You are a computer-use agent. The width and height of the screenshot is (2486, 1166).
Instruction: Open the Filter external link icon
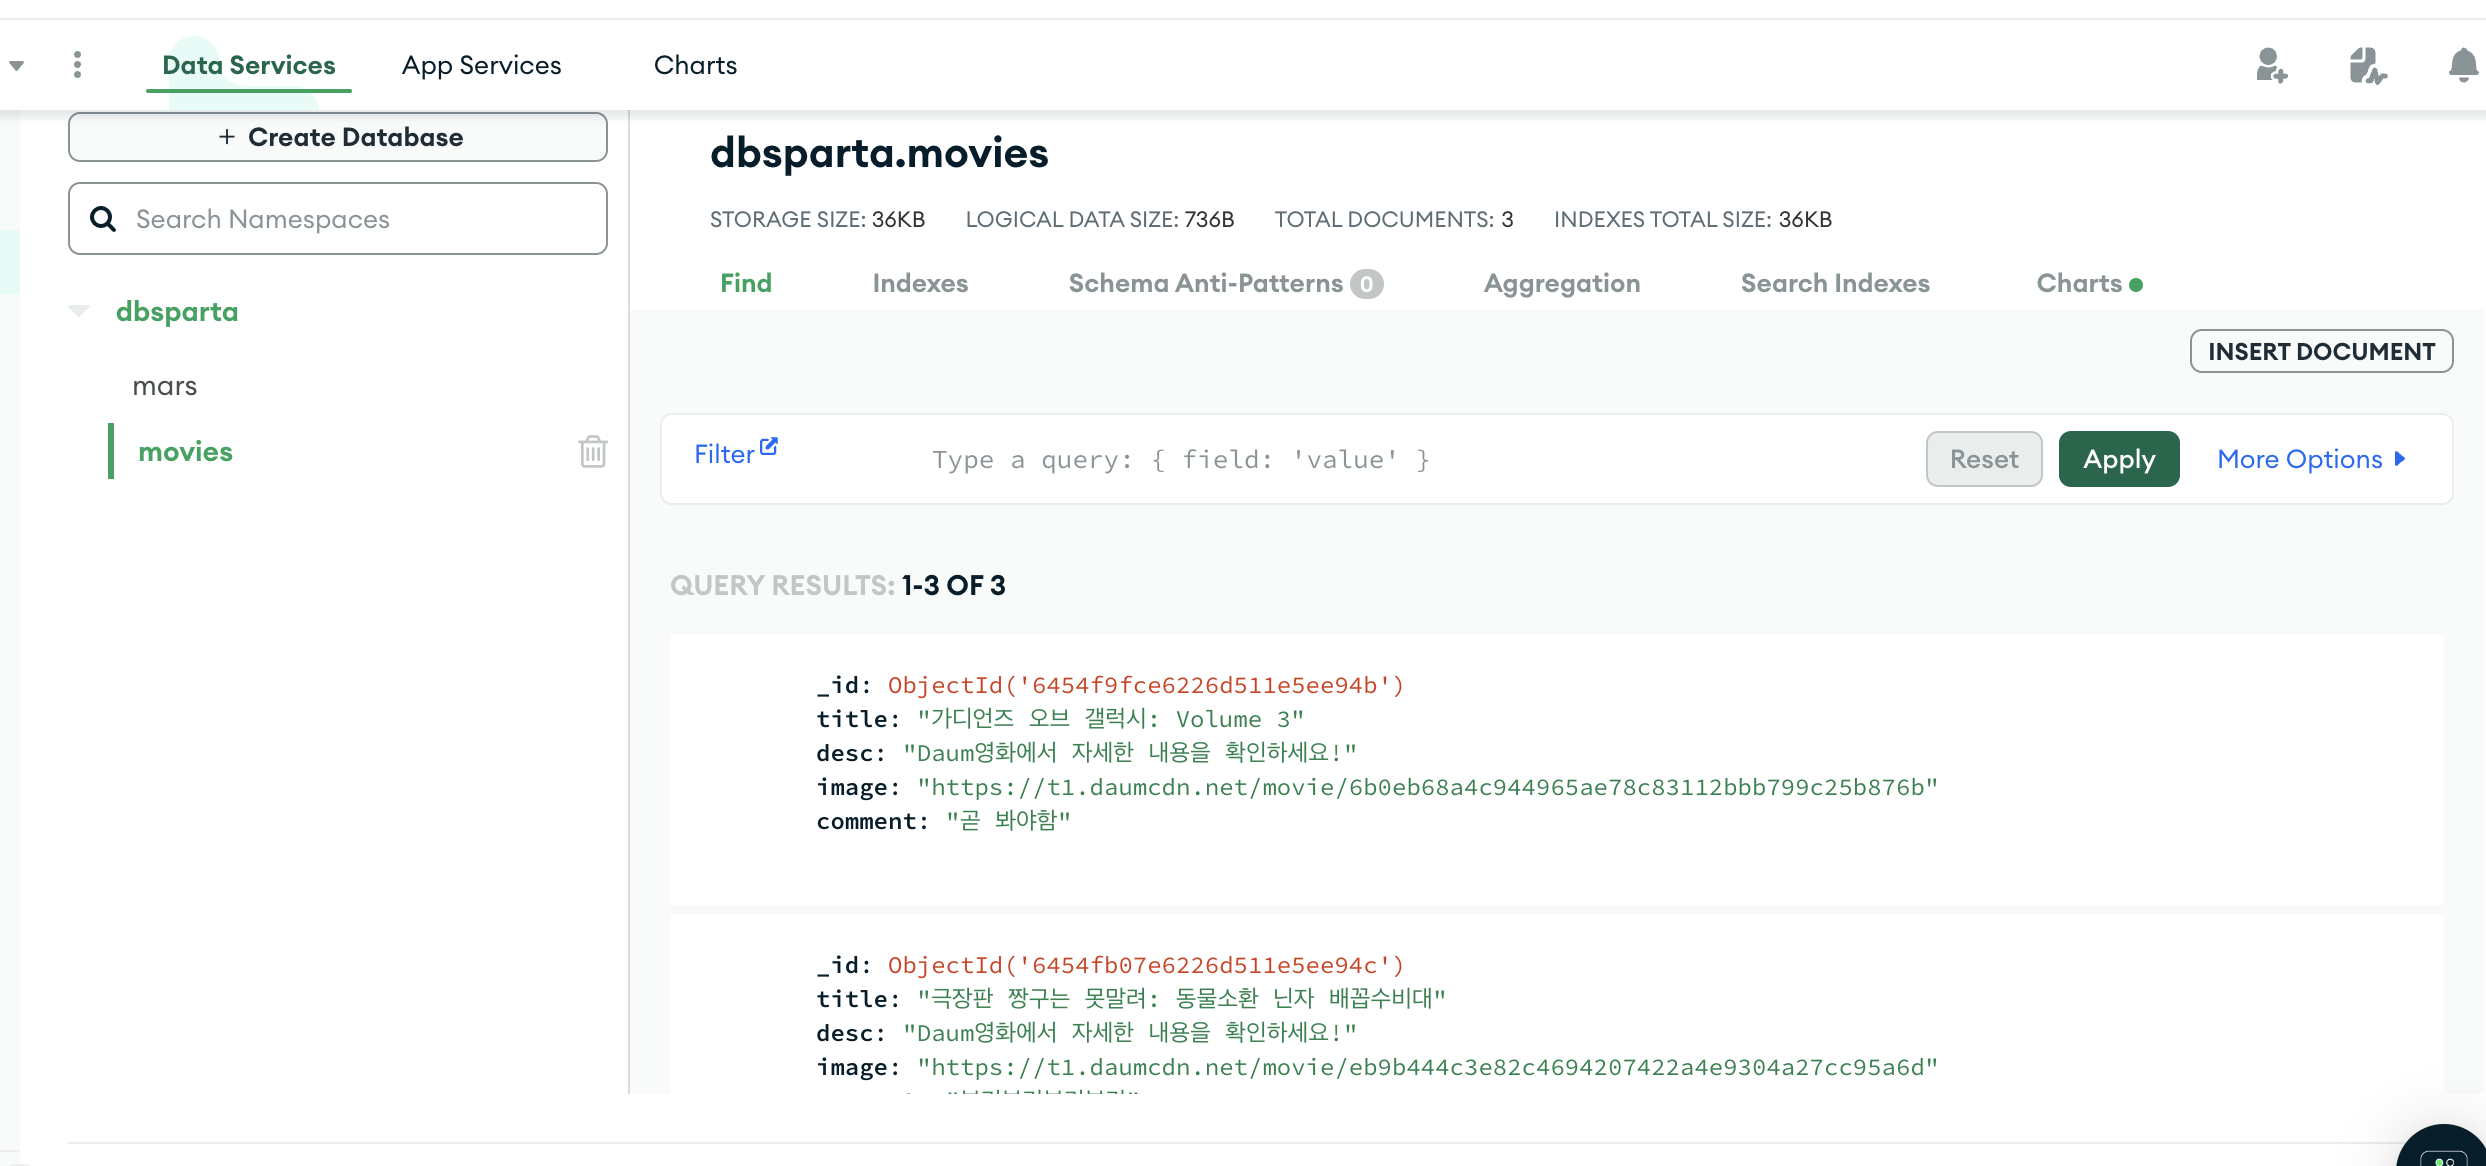769,446
